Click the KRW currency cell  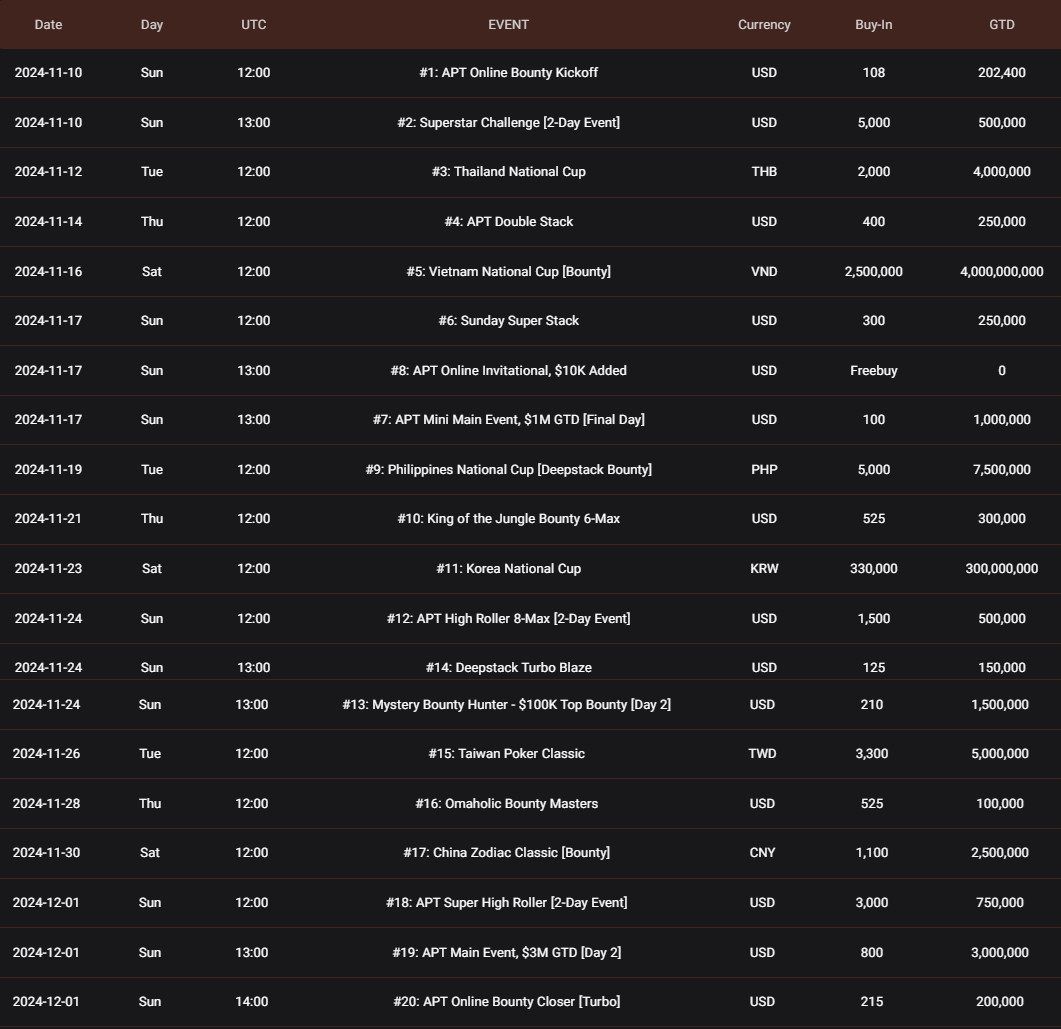[x=764, y=569]
